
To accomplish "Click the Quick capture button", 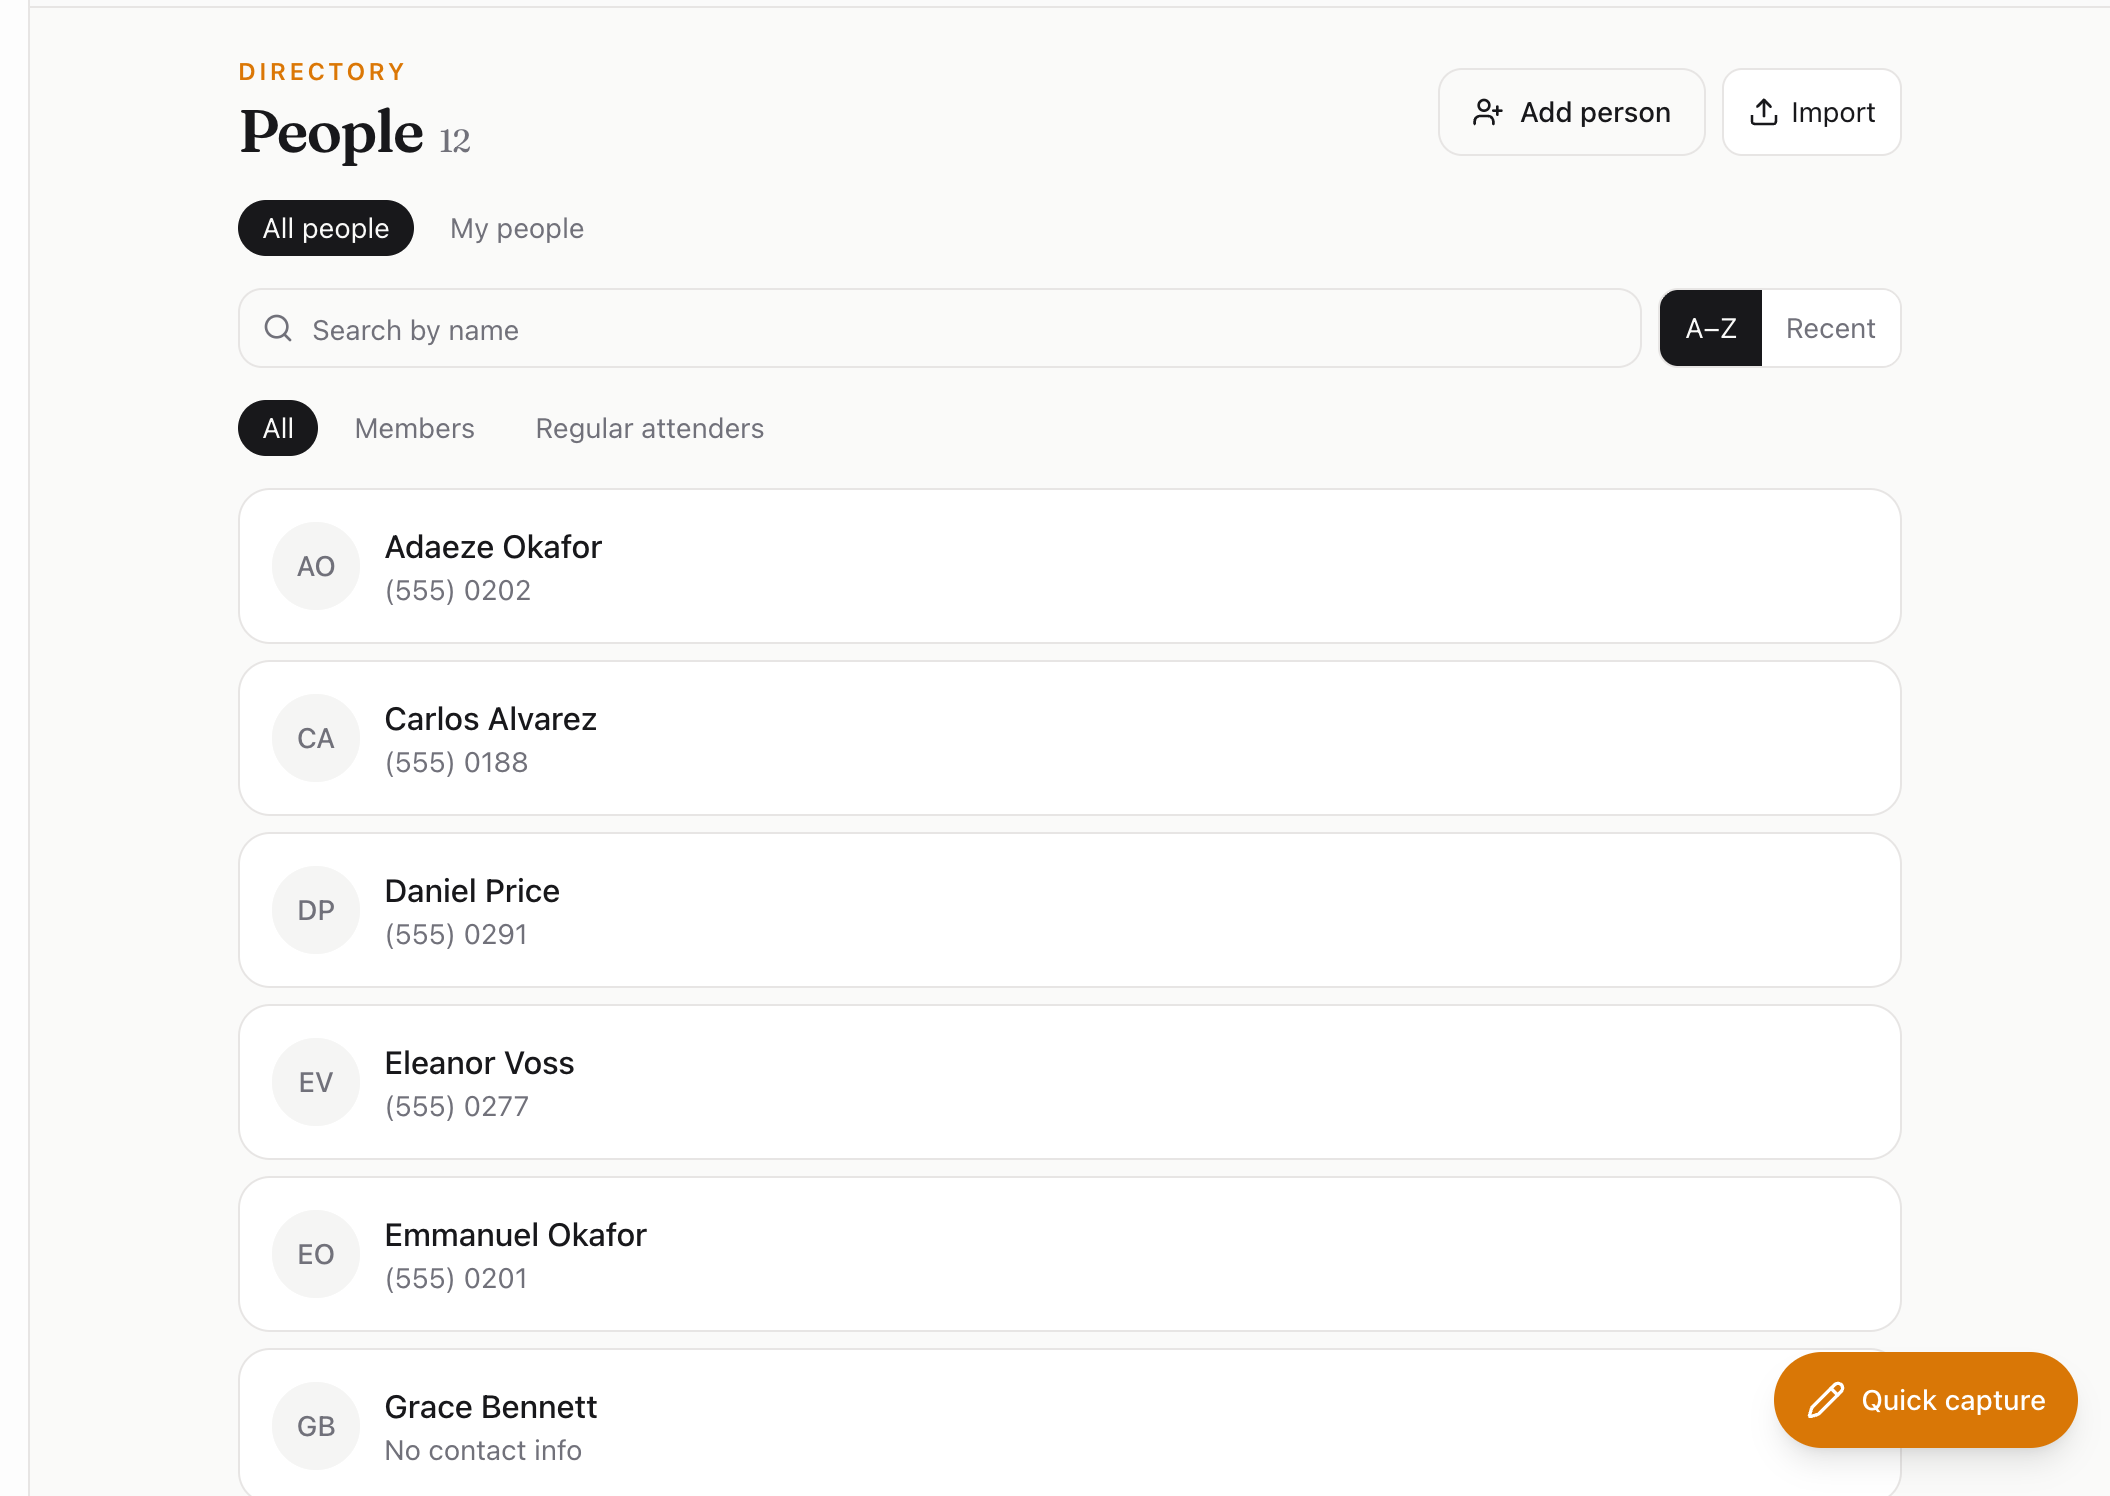I will pos(1925,1400).
